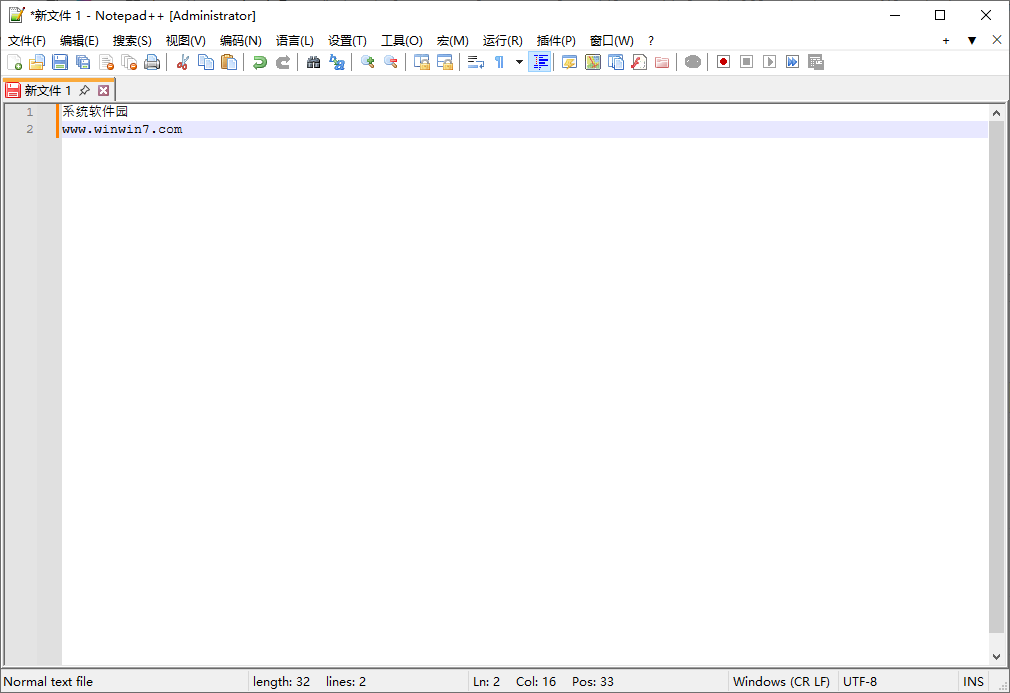Viewport: 1010px width, 693px height.
Task: Open Folder as Workspace icon
Action: click(662, 62)
